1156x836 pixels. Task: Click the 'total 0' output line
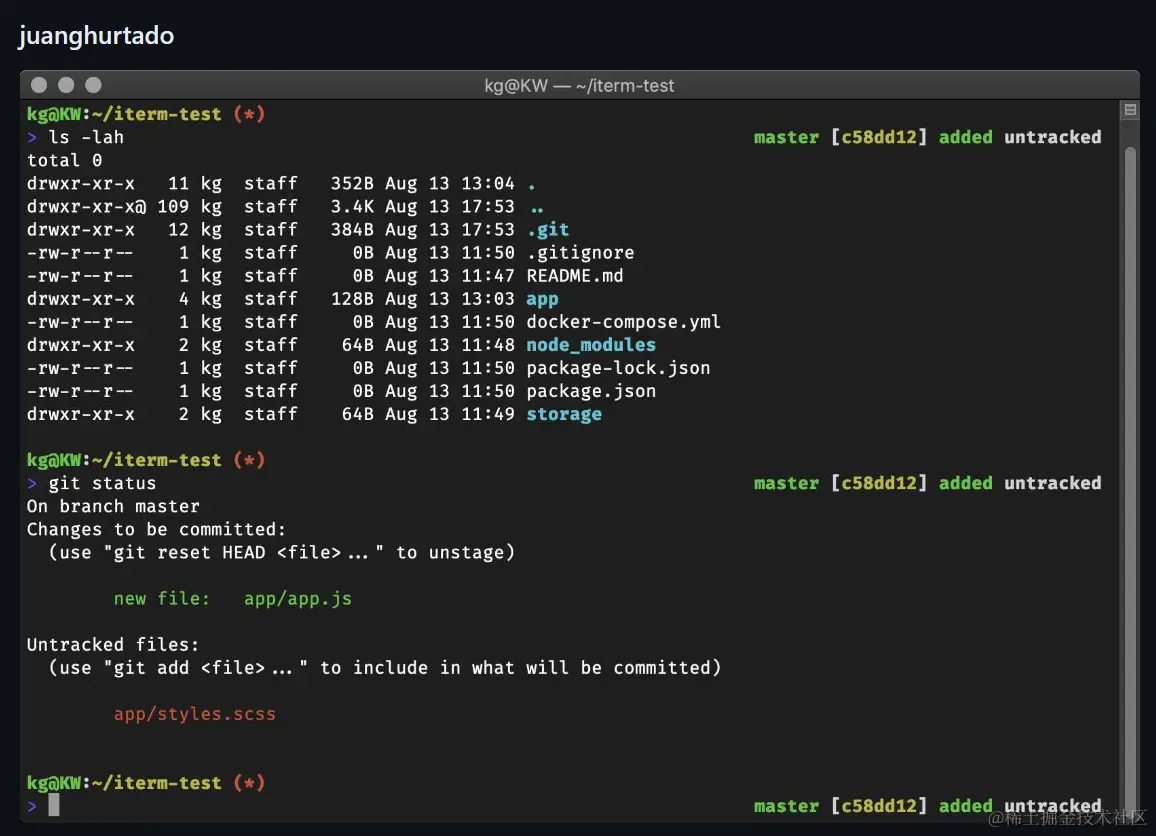pyautogui.click(x=64, y=160)
